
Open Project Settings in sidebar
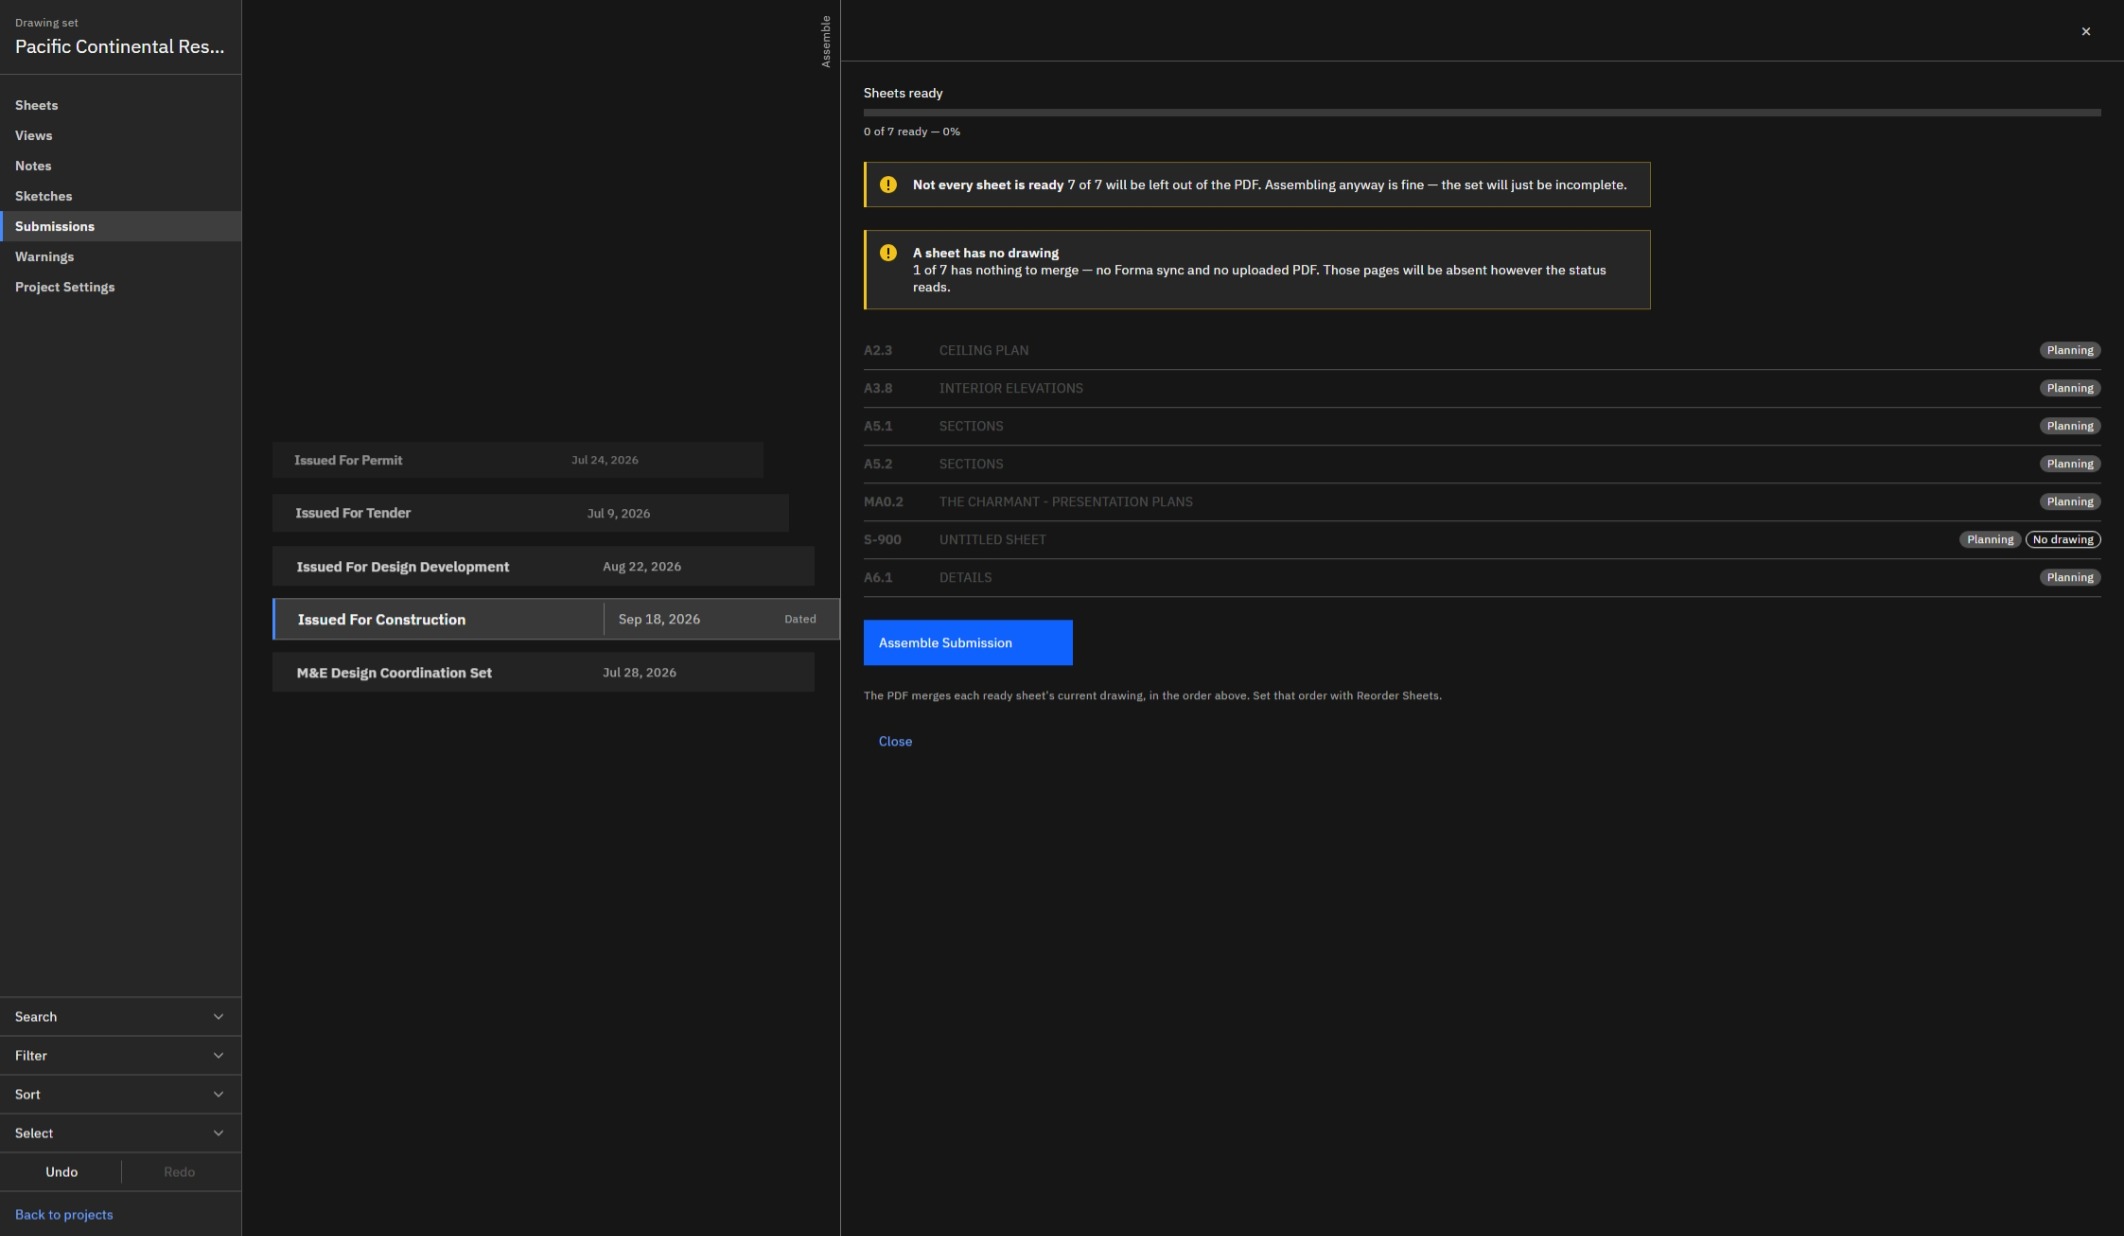(120, 287)
